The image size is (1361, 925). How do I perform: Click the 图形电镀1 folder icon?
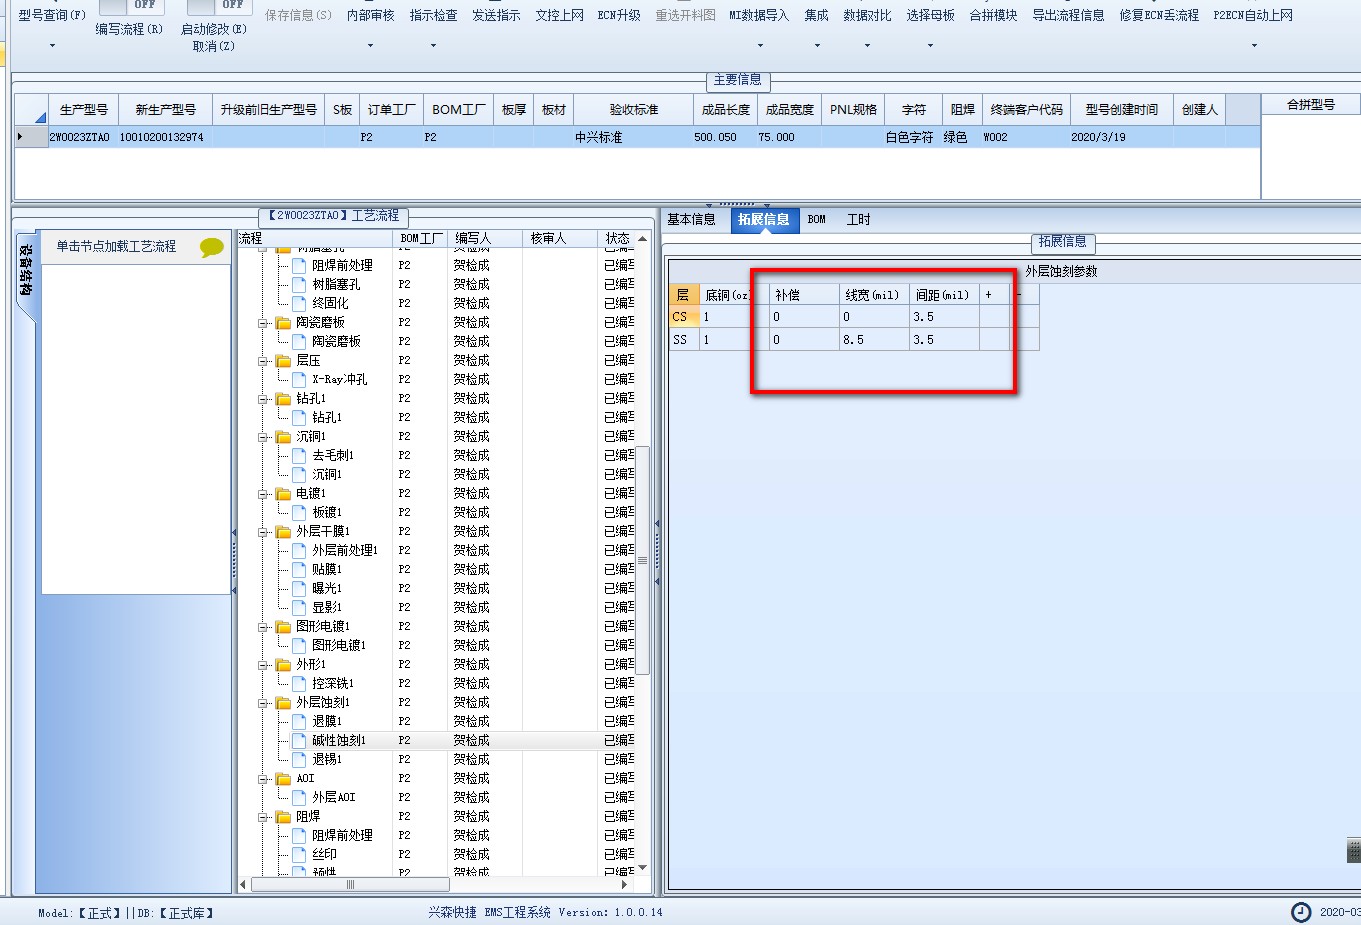(x=283, y=626)
